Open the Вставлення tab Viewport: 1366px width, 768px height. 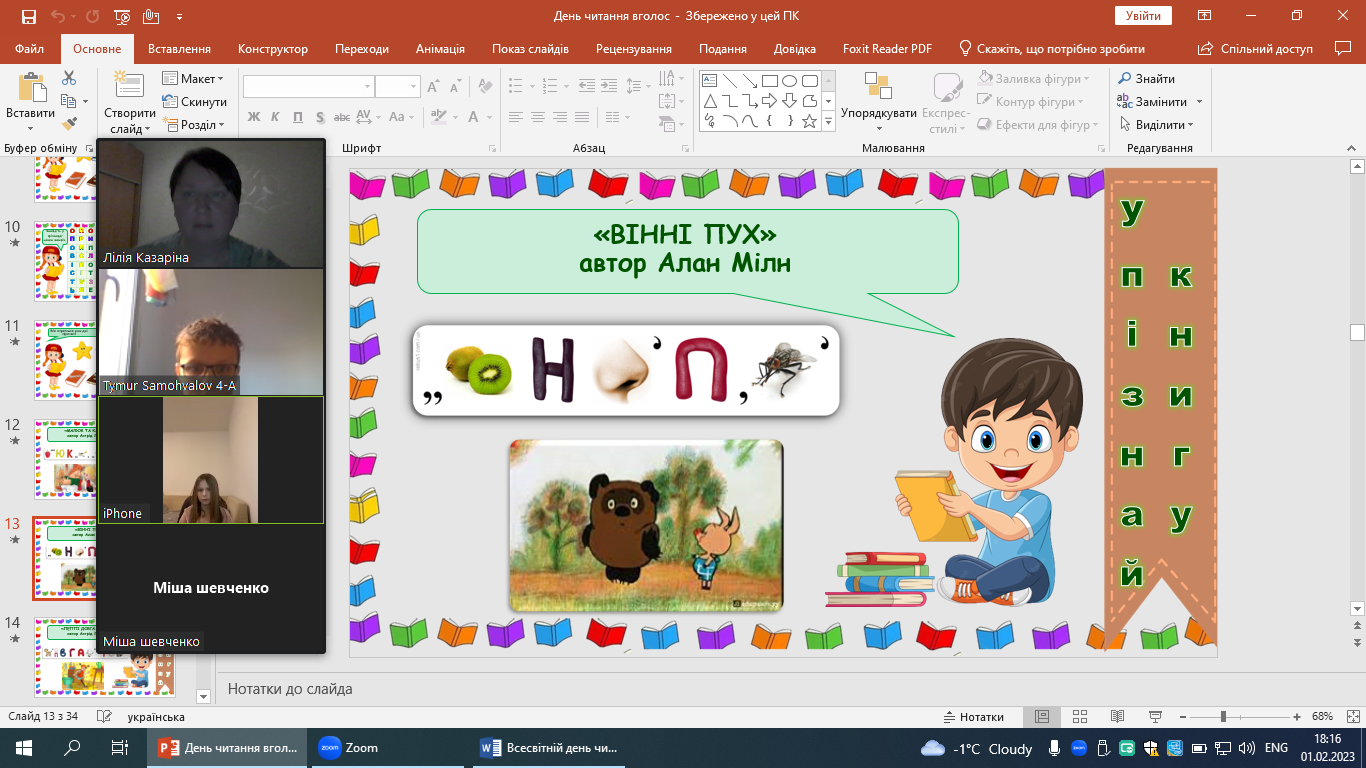(179, 48)
